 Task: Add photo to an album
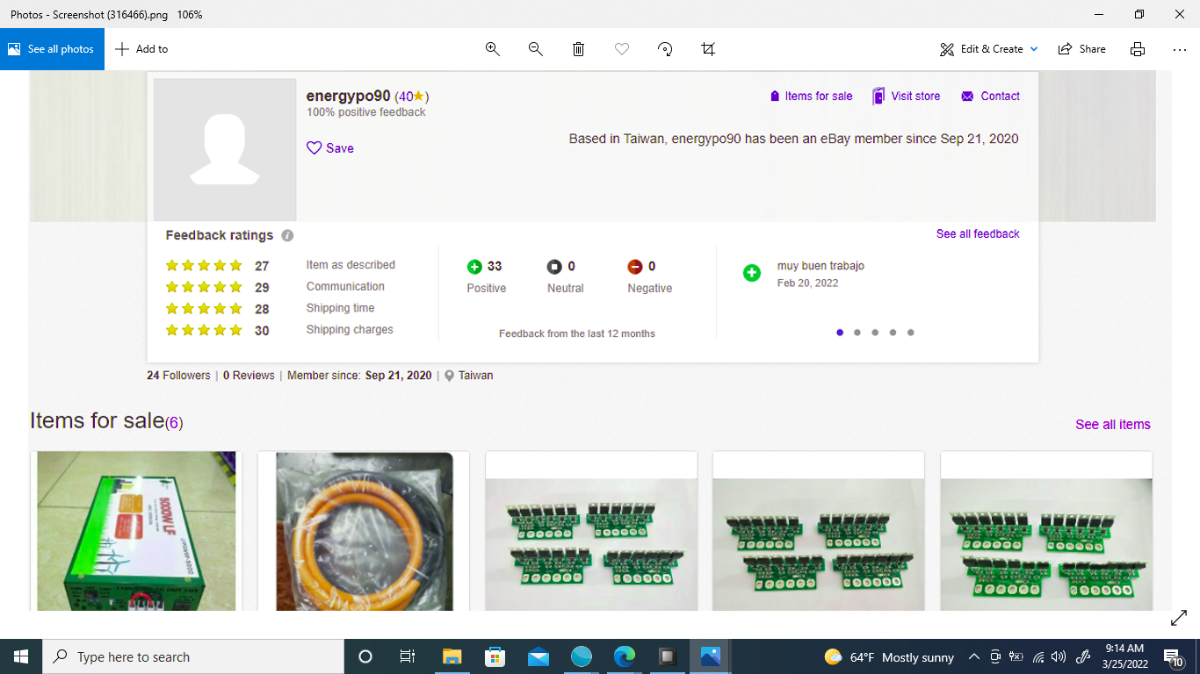pos(142,49)
